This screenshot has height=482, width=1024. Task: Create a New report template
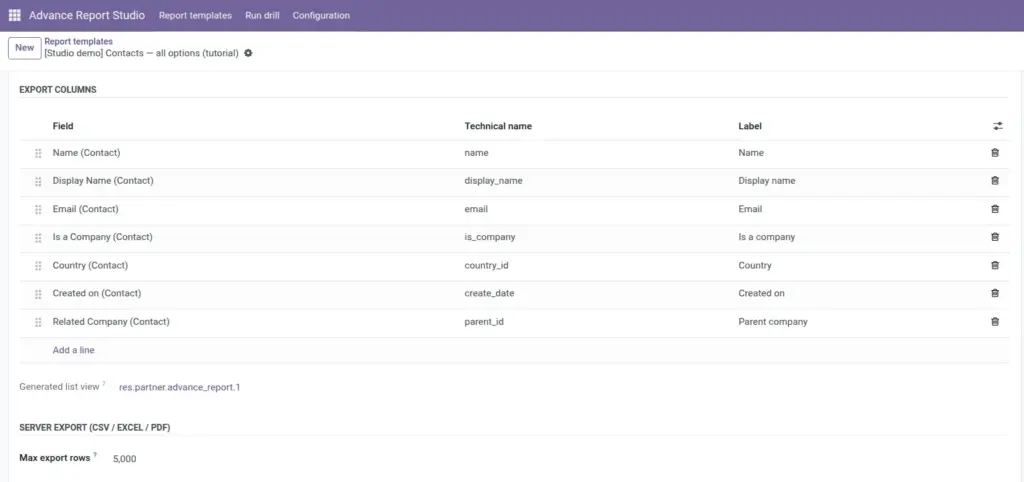coord(25,48)
